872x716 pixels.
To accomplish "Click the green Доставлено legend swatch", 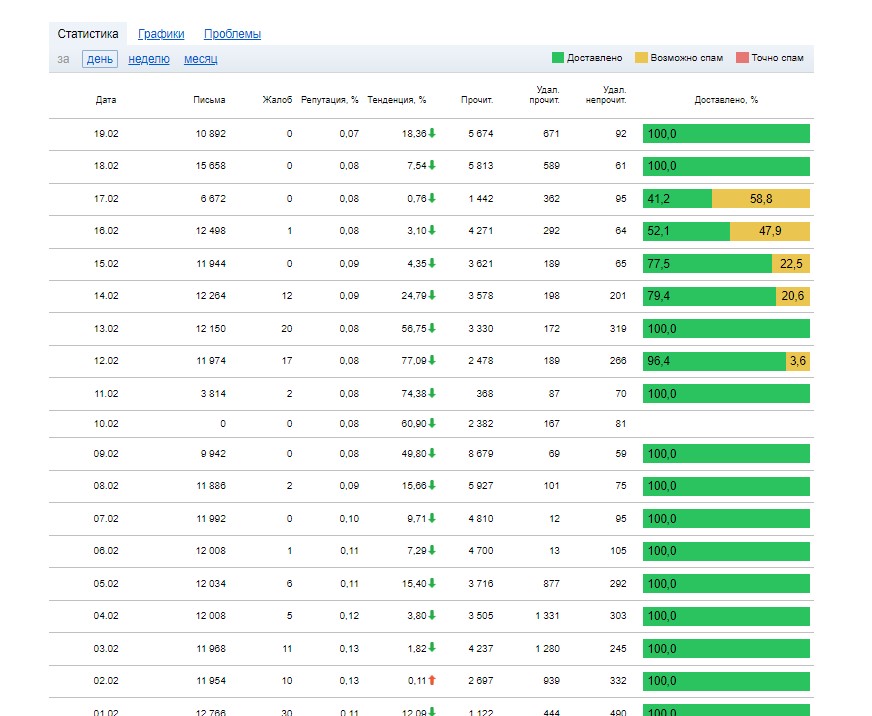I will pyautogui.click(x=558, y=57).
